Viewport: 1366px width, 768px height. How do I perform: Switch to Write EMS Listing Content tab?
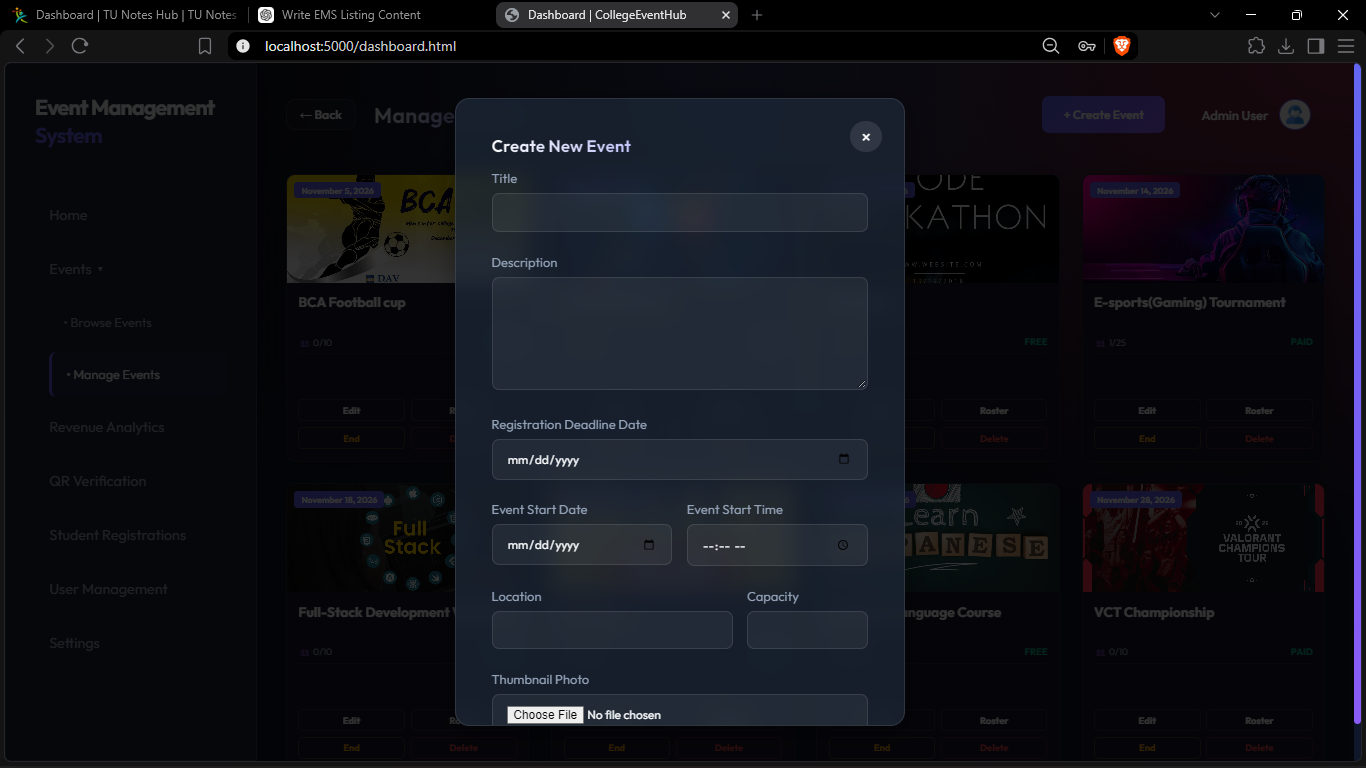point(369,15)
